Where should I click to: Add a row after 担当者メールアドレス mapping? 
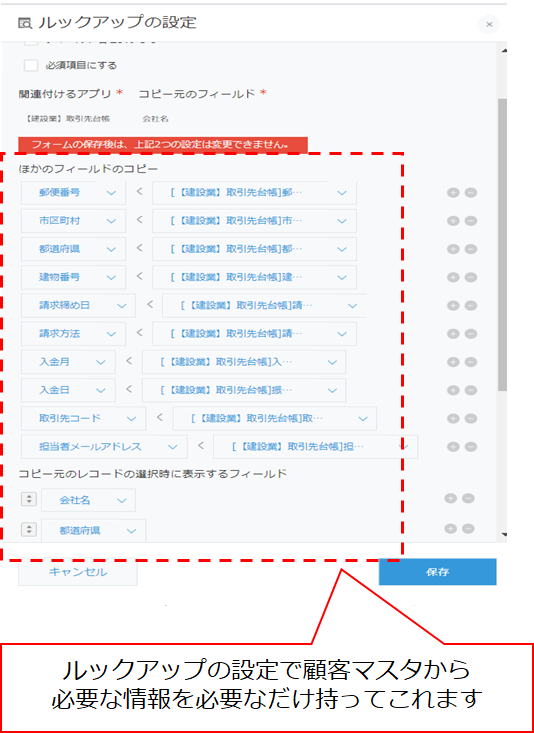(453, 446)
